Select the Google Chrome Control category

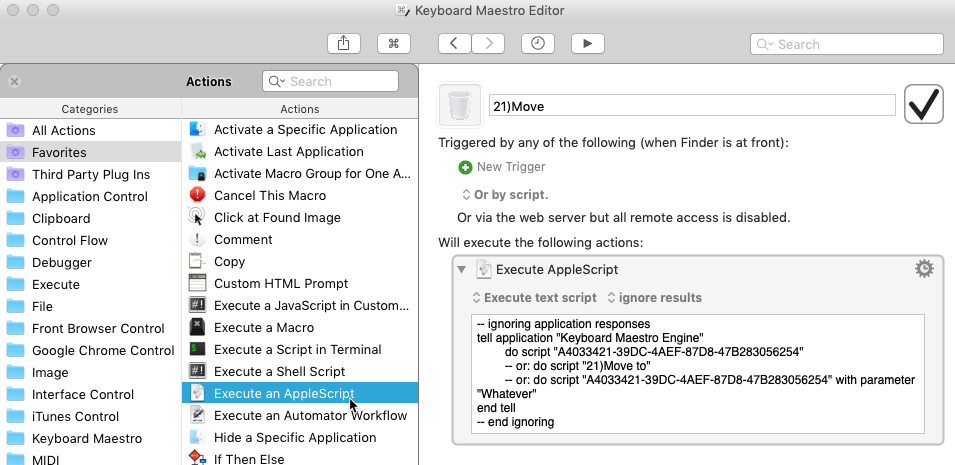point(91,350)
